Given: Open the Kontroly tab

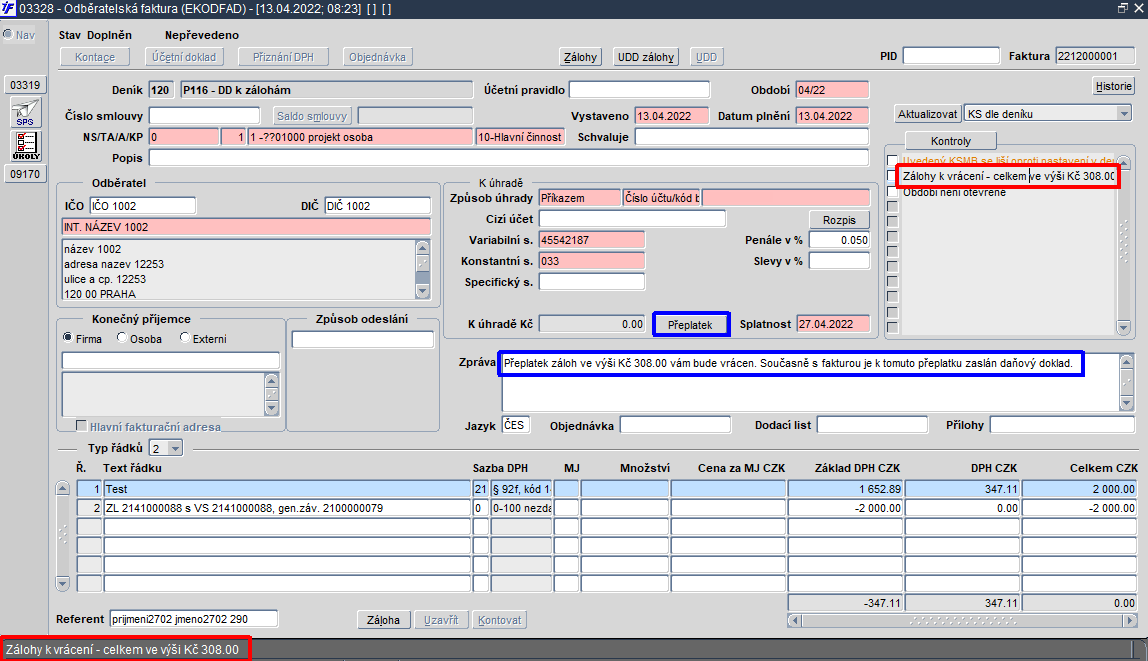Looking at the screenshot, I should (950, 141).
